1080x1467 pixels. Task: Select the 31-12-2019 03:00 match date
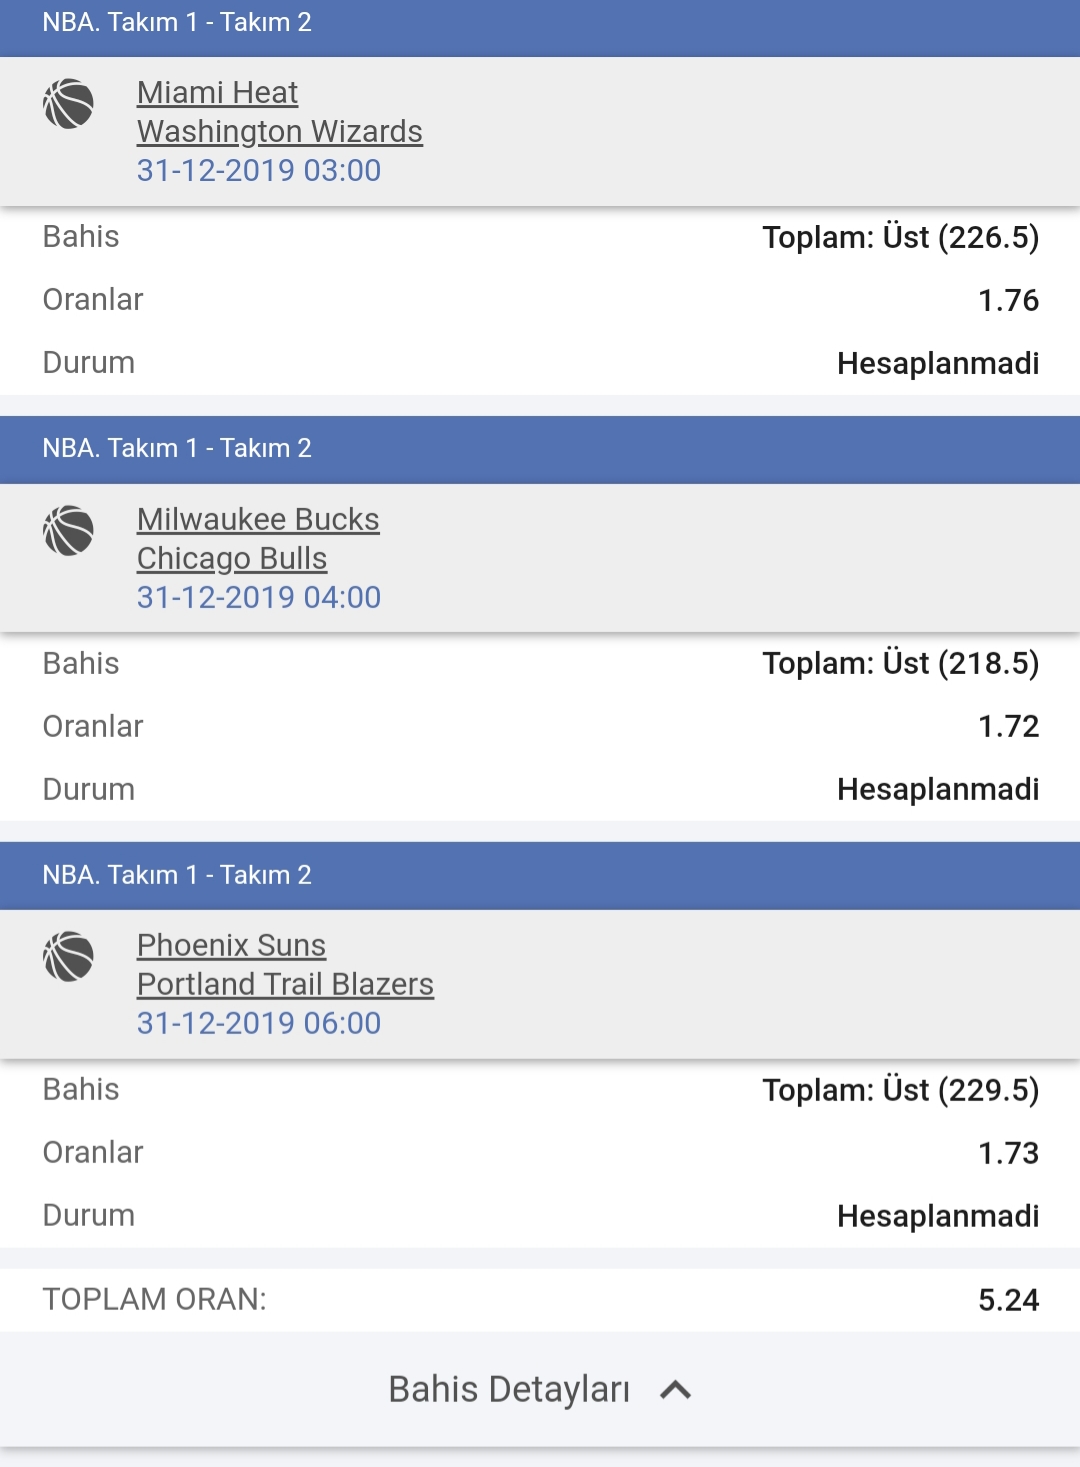coord(259,171)
